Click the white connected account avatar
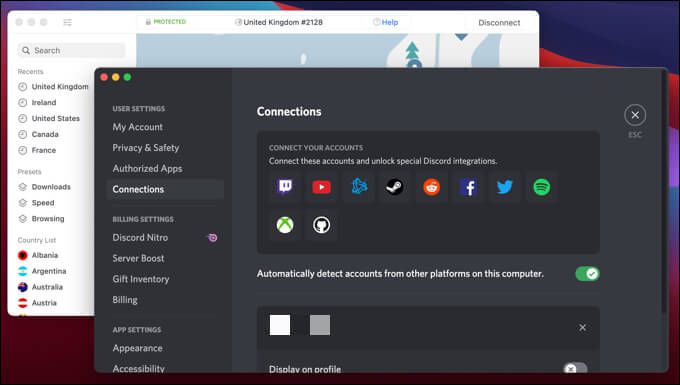The width and height of the screenshot is (680, 385). (x=280, y=325)
